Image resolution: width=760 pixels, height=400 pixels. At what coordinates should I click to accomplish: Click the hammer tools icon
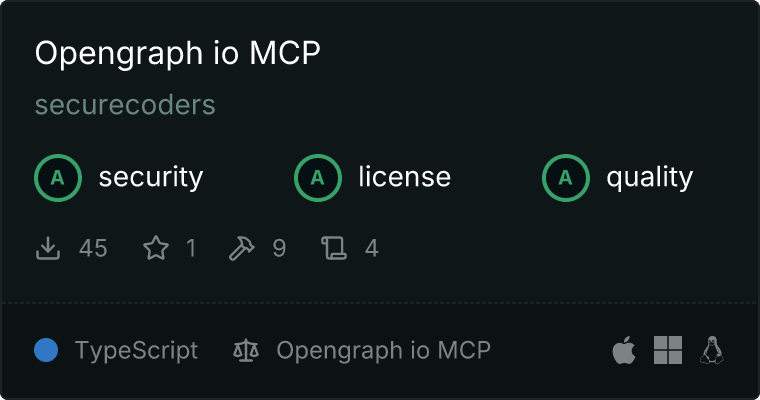click(241, 248)
